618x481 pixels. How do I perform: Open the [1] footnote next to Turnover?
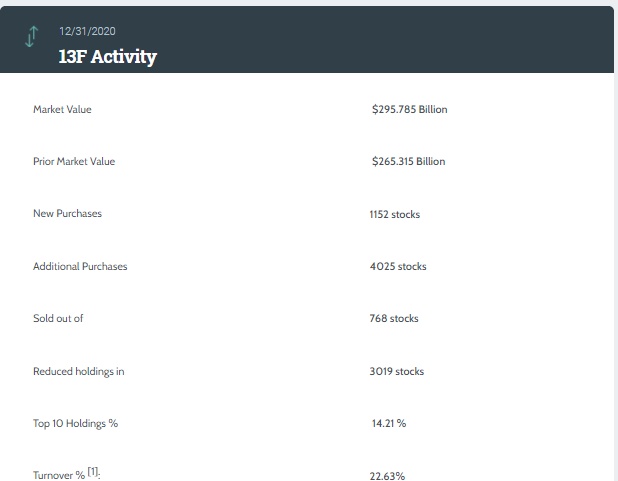(x=93, y=472)
